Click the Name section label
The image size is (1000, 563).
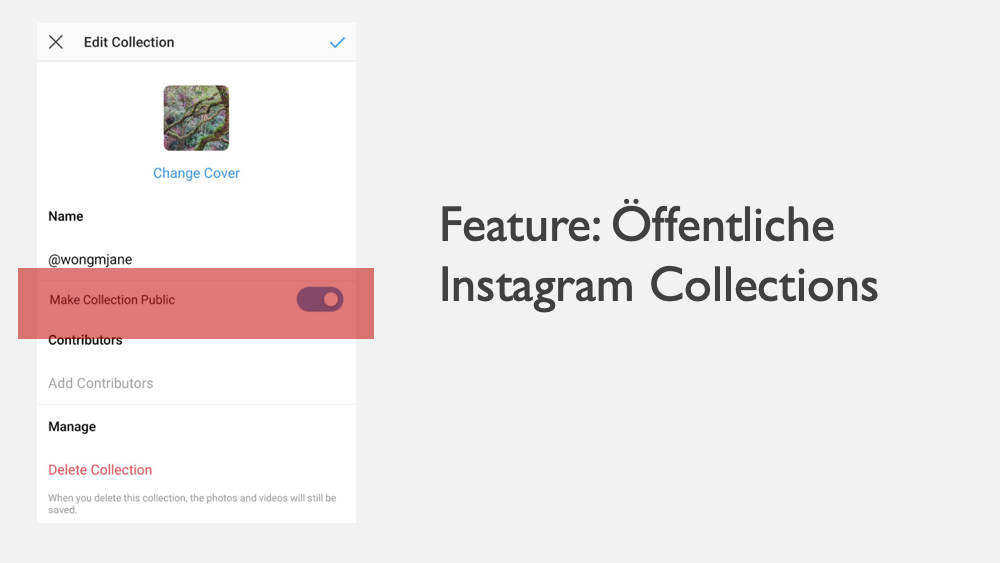66,216
